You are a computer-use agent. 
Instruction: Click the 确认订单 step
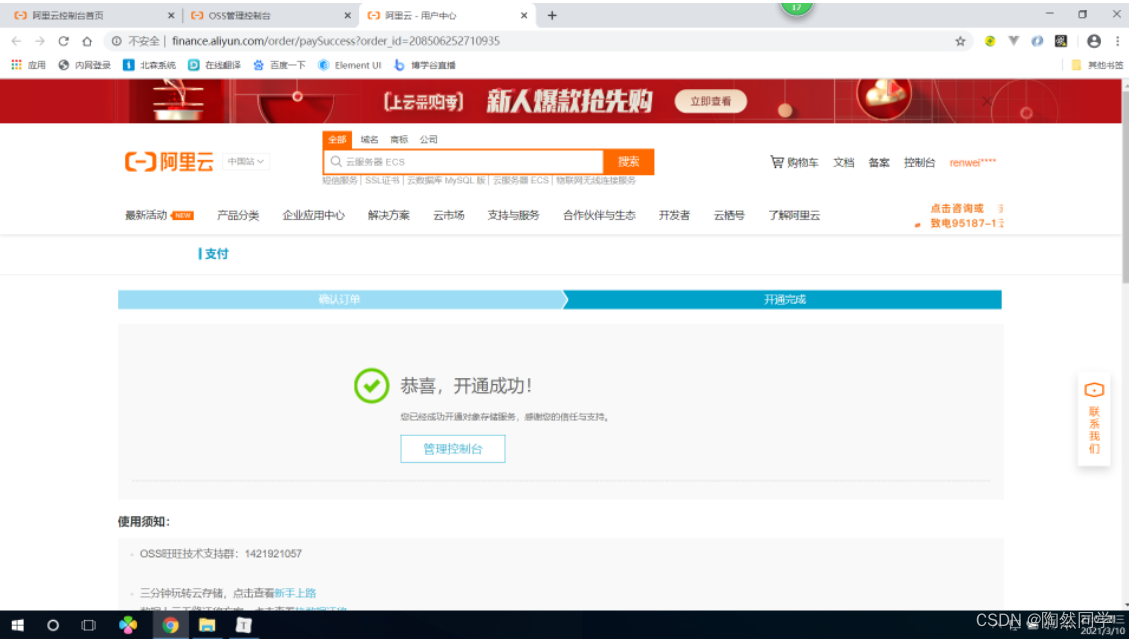[339, 299]
